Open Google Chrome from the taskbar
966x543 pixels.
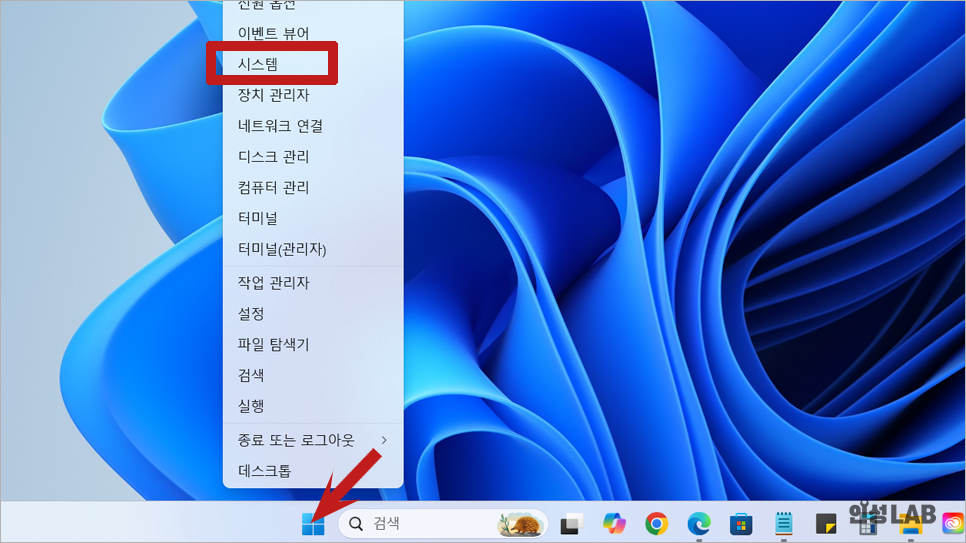coord(656,524)
